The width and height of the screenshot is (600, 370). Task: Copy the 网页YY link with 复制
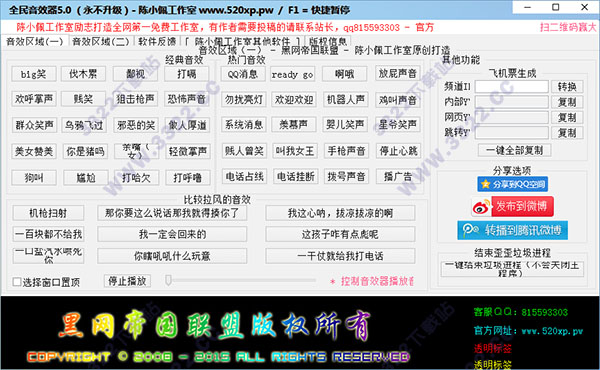567,117
